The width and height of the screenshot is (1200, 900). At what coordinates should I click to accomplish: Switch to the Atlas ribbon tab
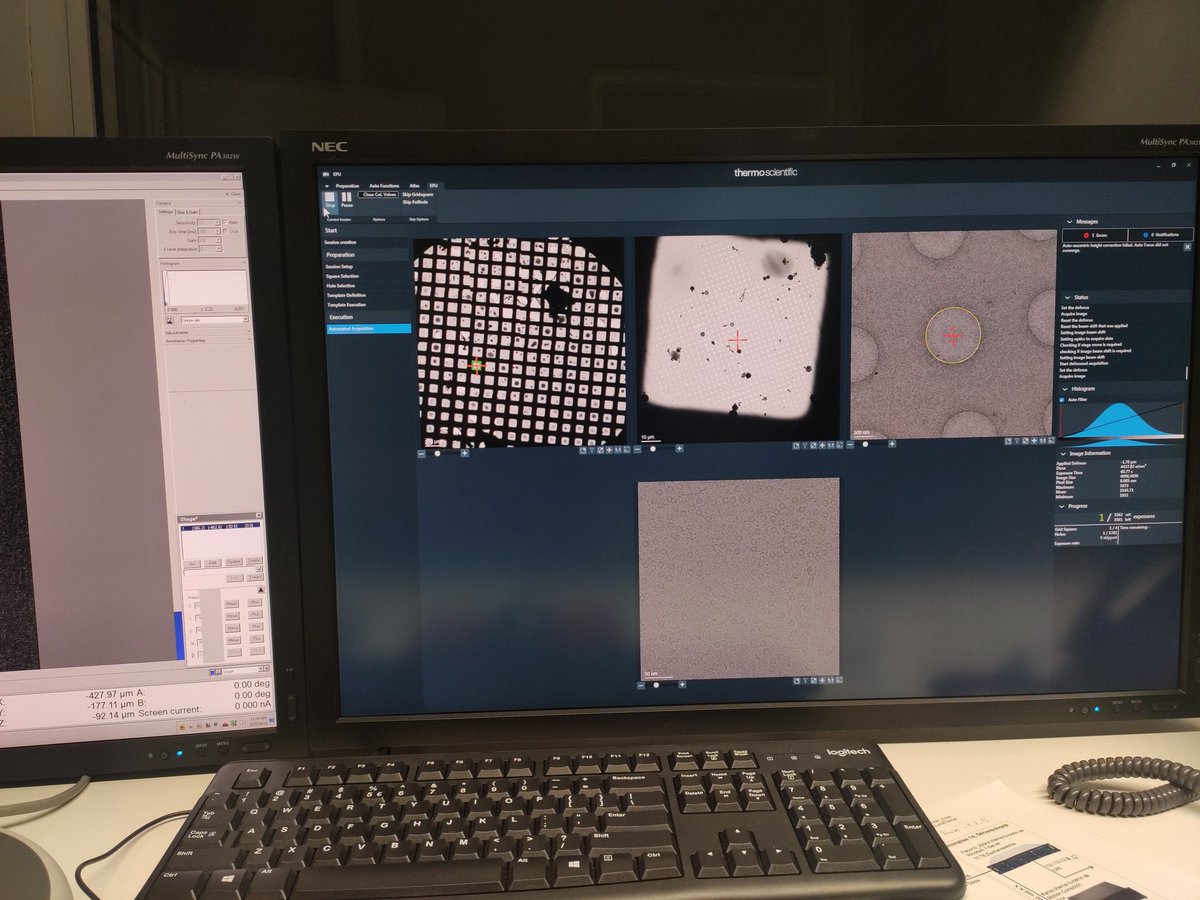click(414, 185)
